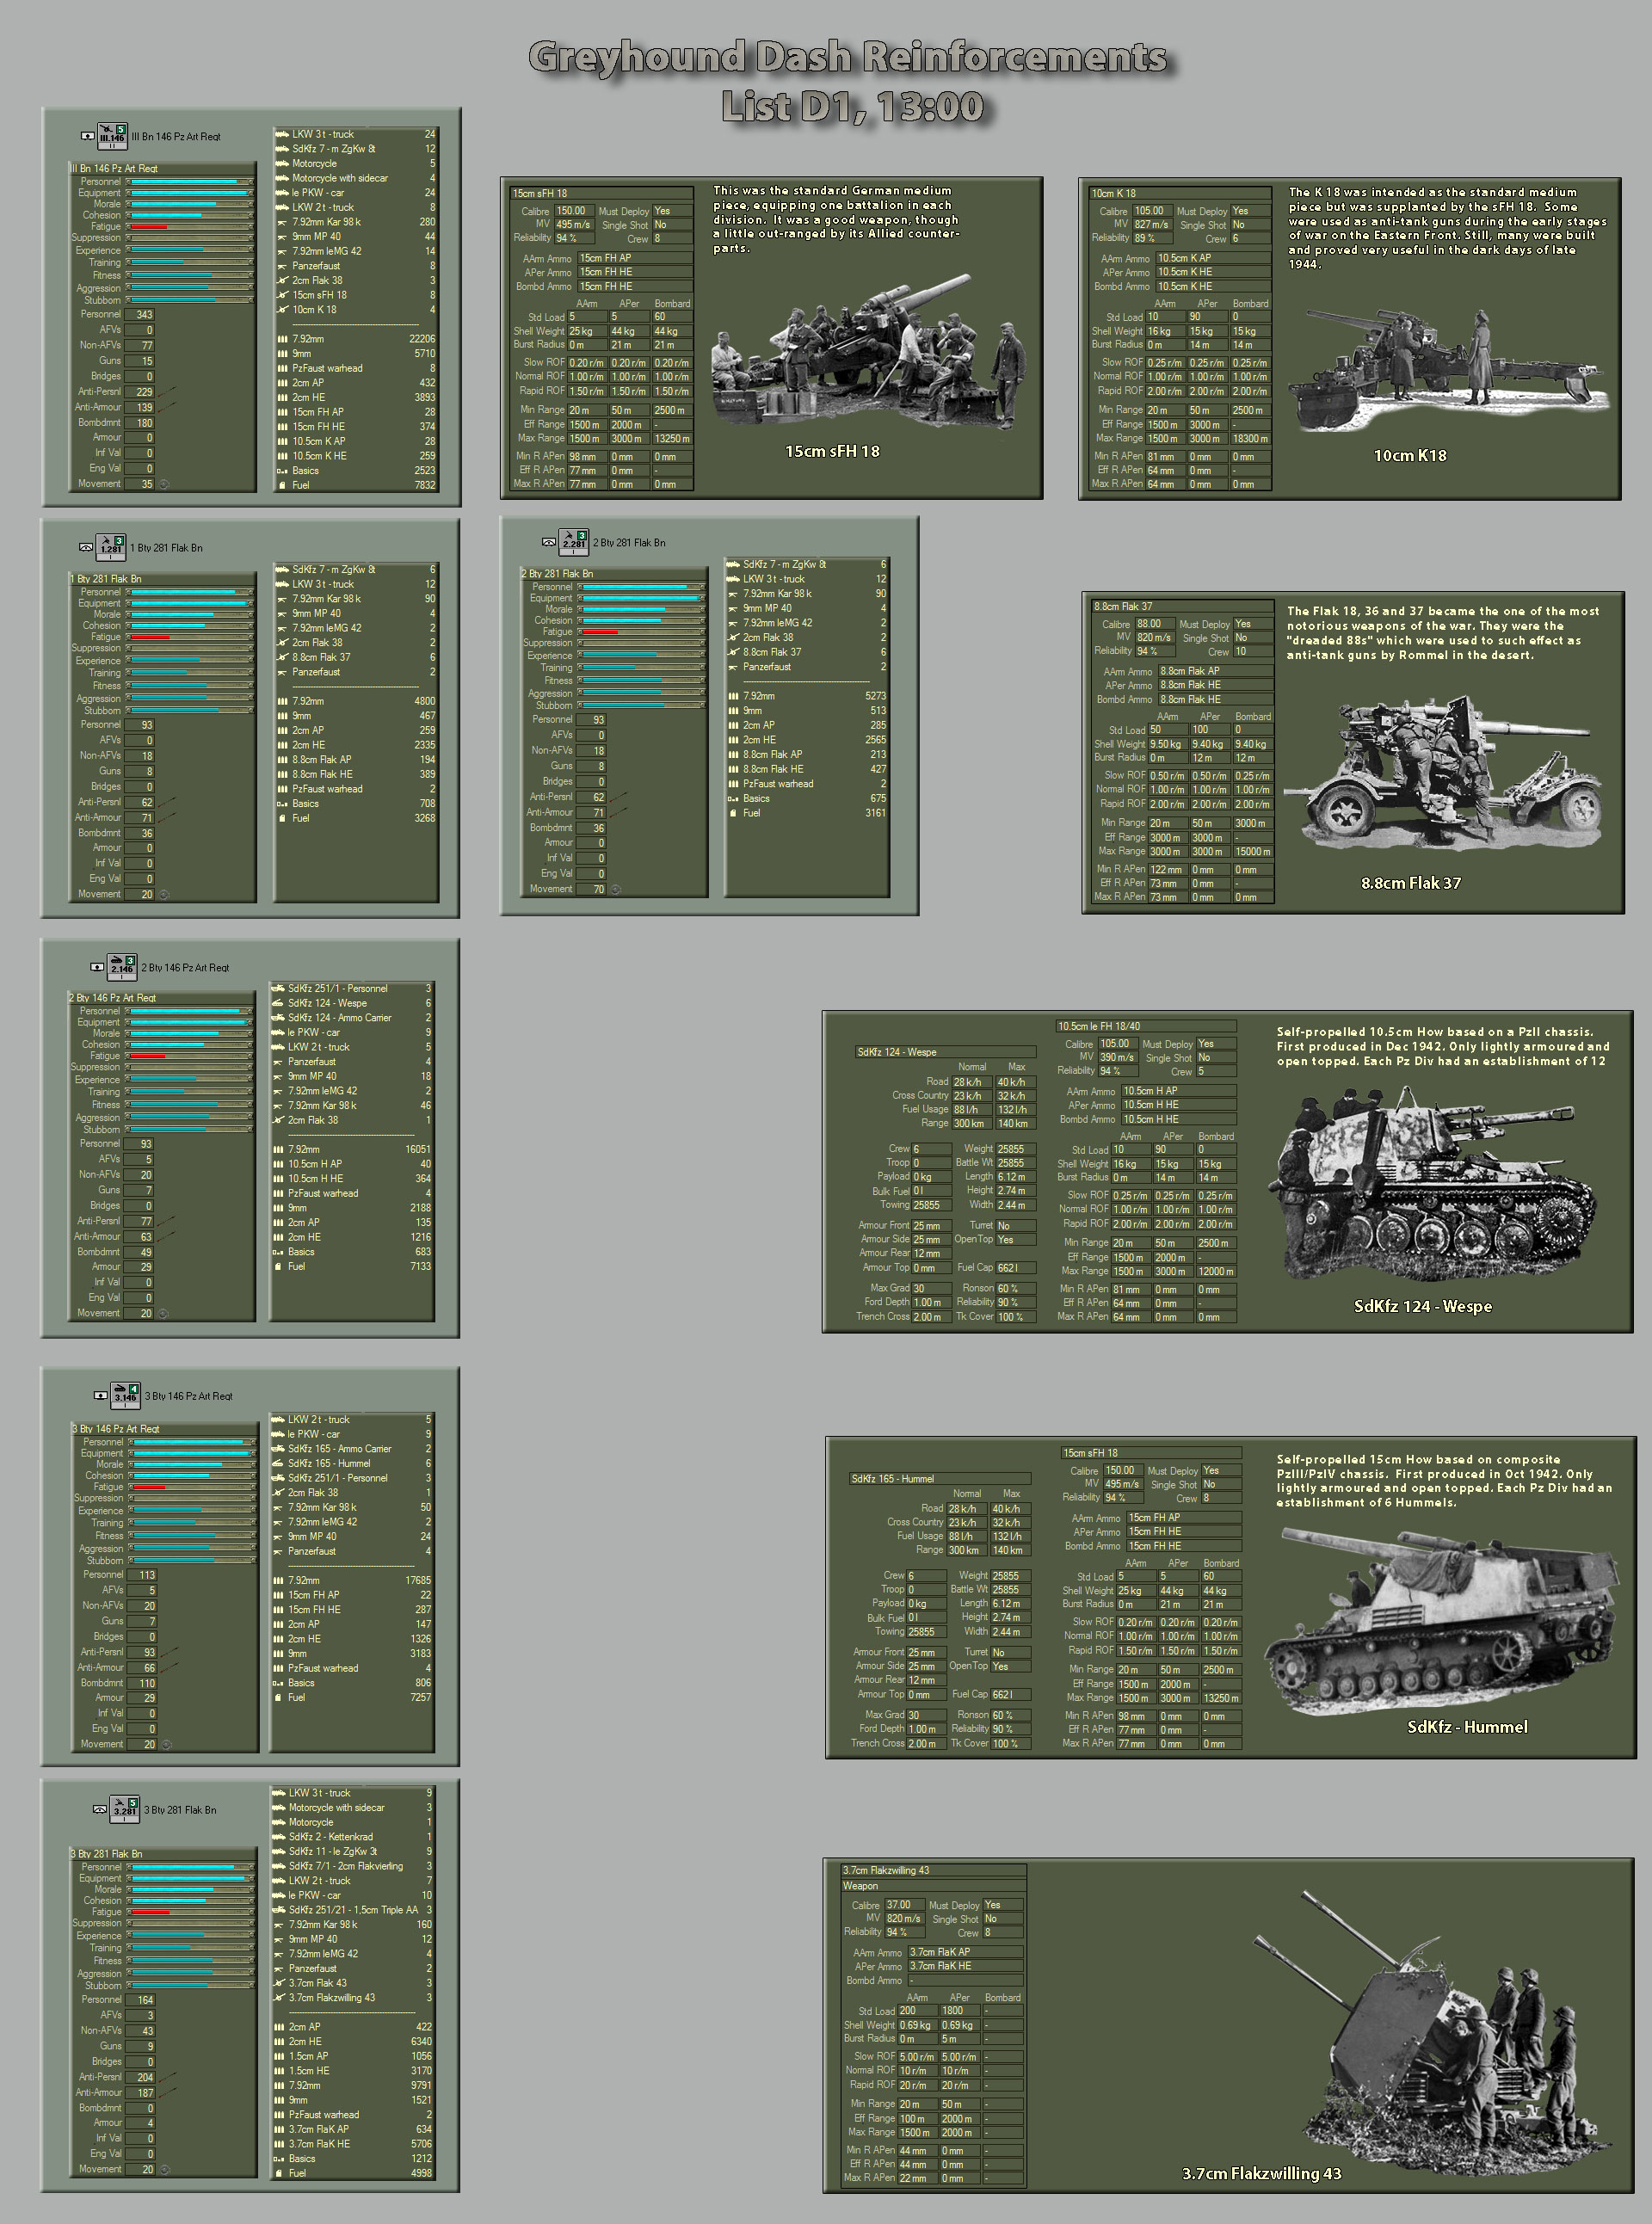Click rifle icon beside 7.92mm leMG 42, 2 Bty 281
Image resolution: width=1652 pixels, height=2224 pixels.
733,623
